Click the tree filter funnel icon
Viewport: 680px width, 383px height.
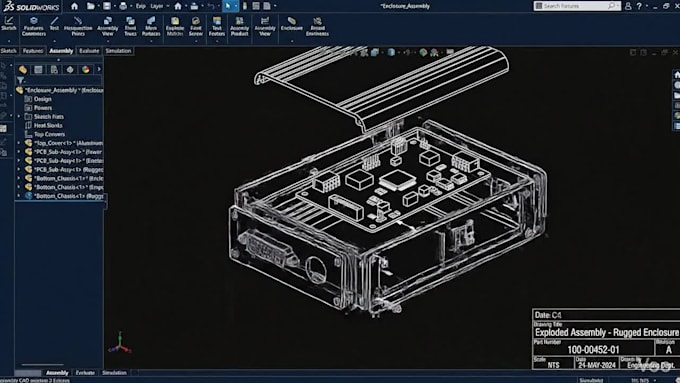click(x=20, y=80)
